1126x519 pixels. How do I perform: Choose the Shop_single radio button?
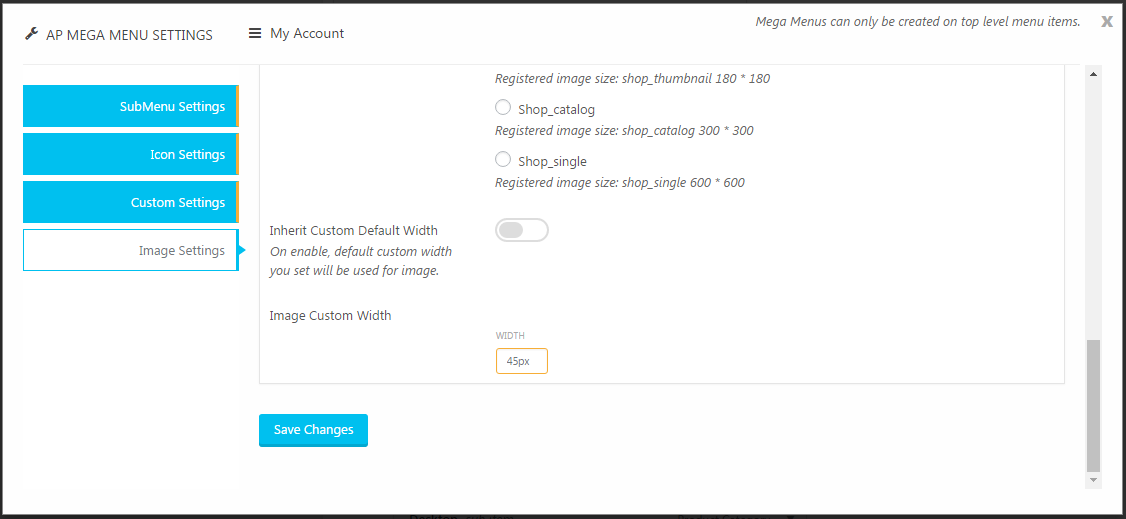click(x=503, y=159)
